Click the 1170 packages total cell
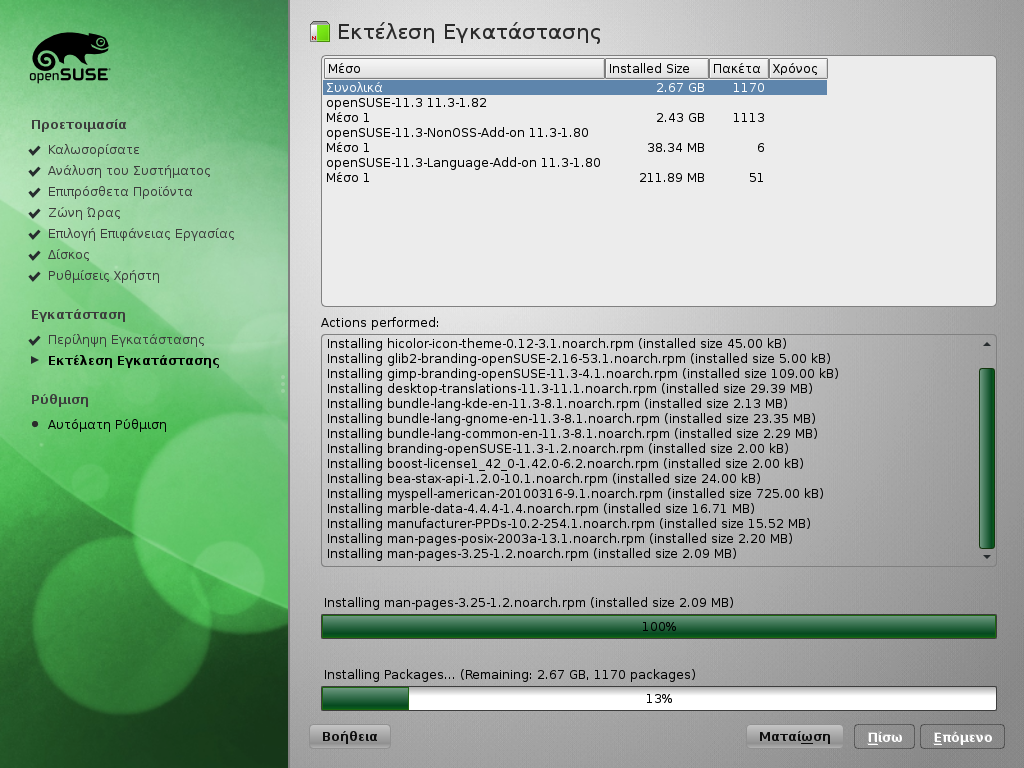Viewport: 1024px width, 768px height. [748, 88]
